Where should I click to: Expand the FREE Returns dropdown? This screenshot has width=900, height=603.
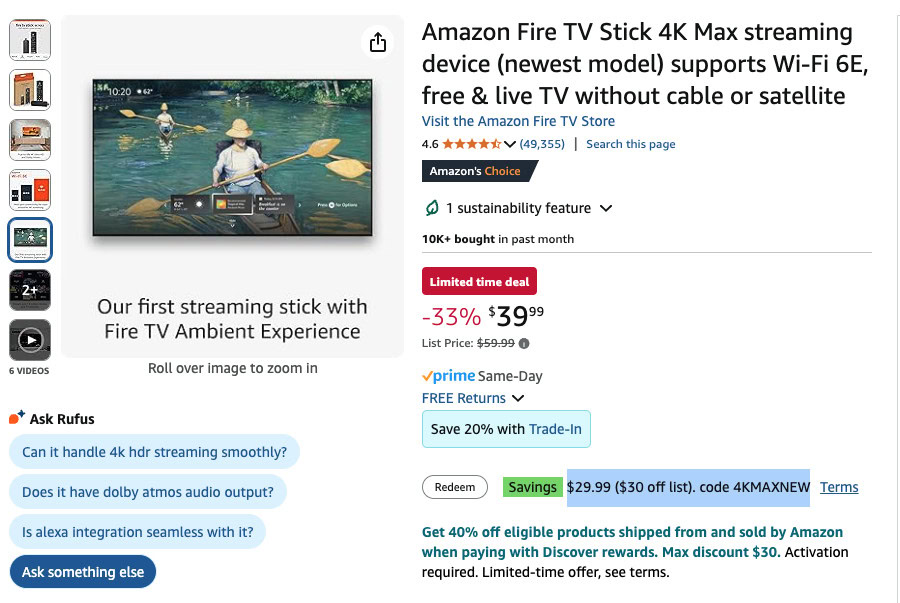pyautogui.click(x=518, y=398)
